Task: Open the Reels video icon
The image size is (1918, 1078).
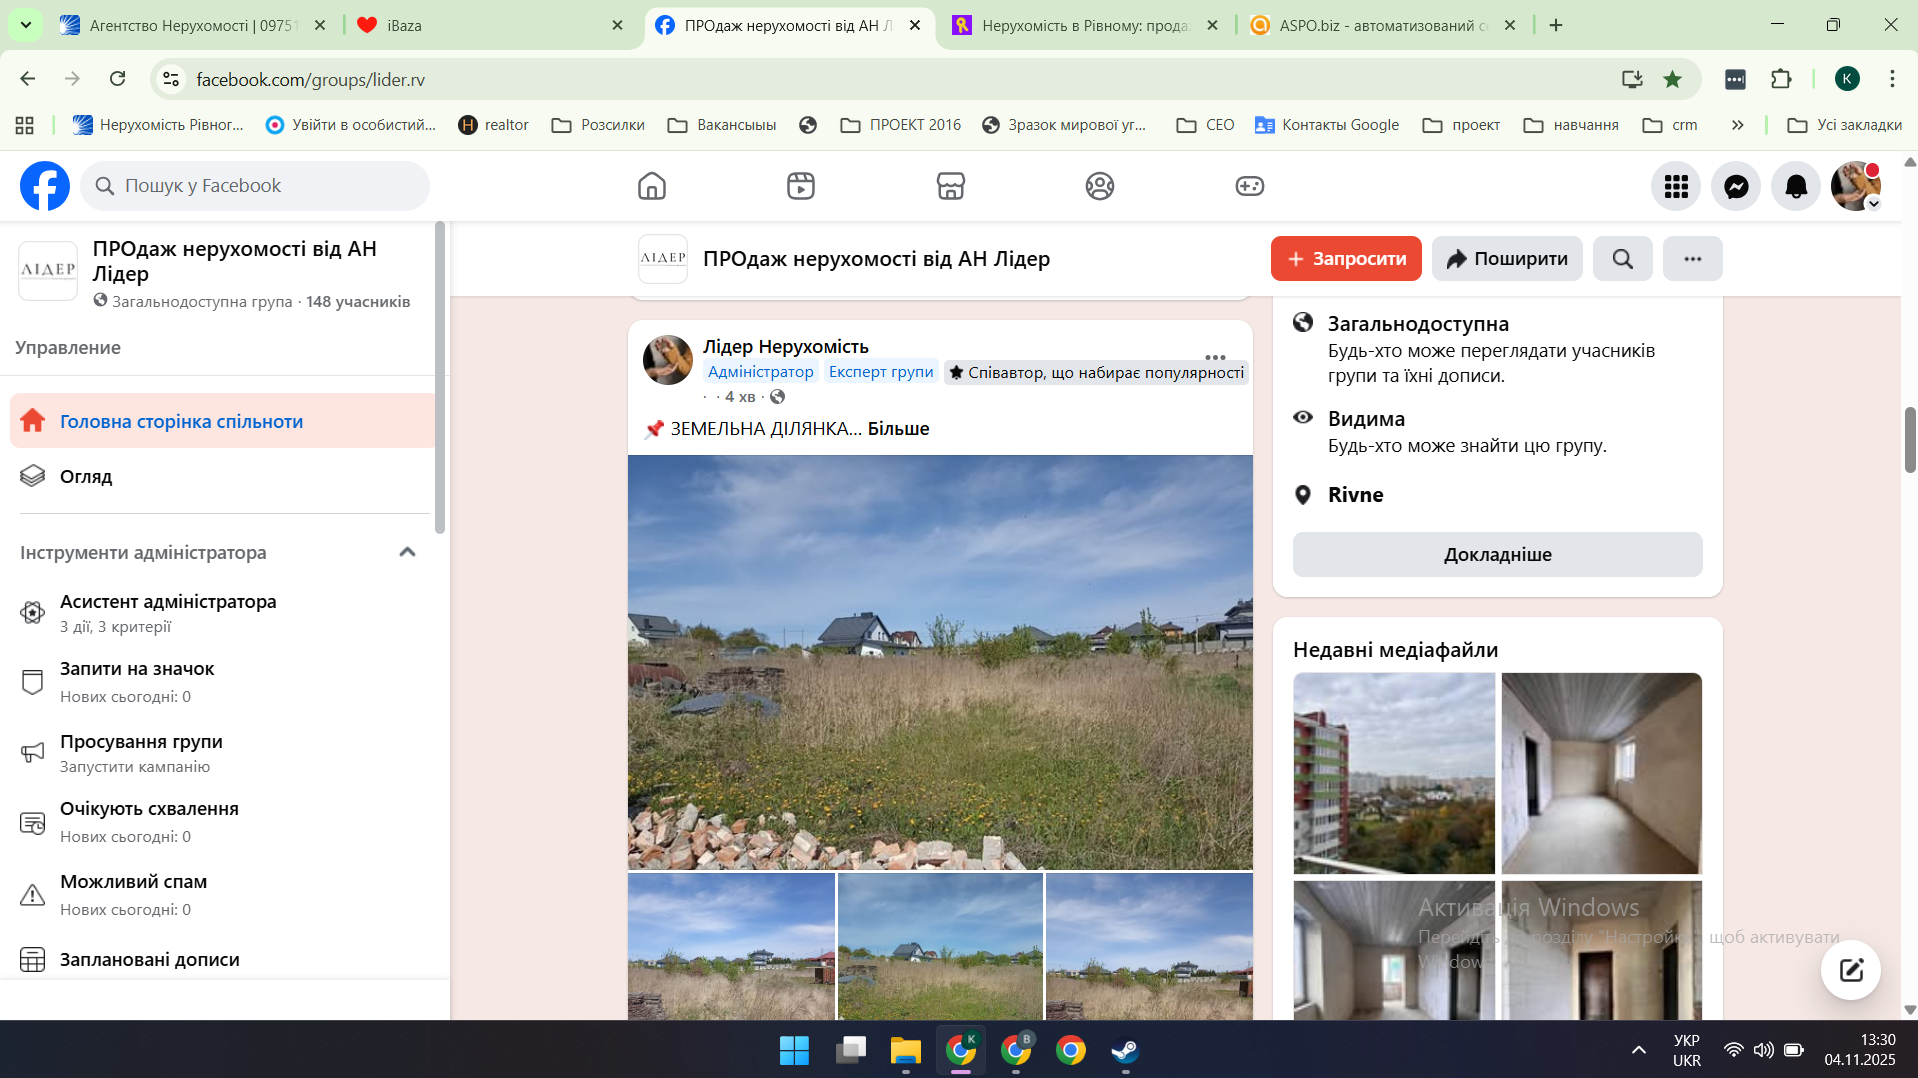Action: point(800,186)
